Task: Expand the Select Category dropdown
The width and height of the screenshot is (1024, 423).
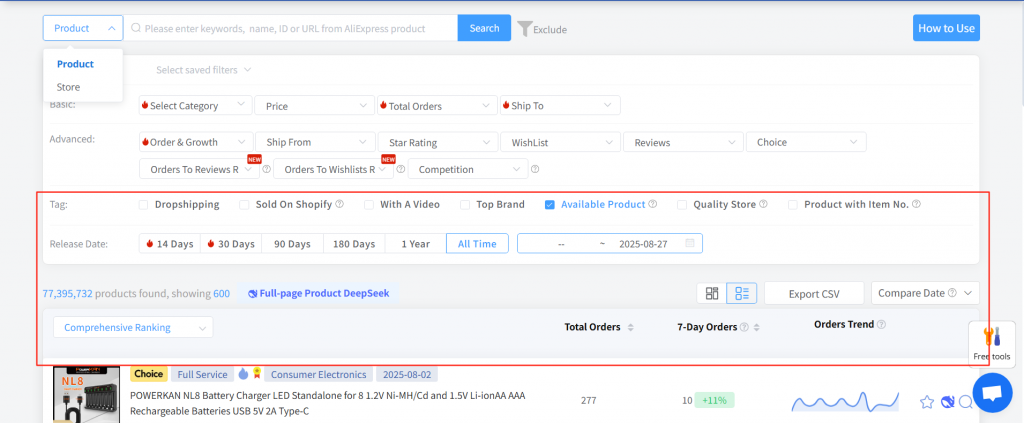Action: coord(195,105)
